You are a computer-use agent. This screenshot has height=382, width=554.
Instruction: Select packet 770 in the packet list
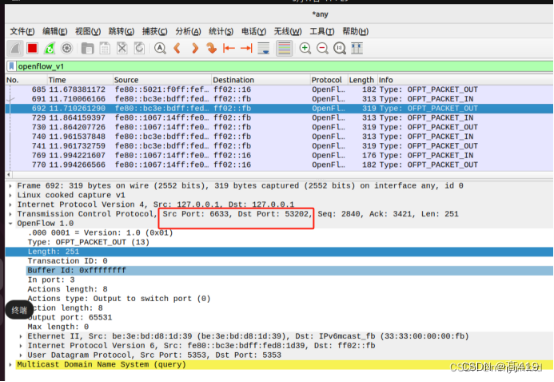pos(279,165)
